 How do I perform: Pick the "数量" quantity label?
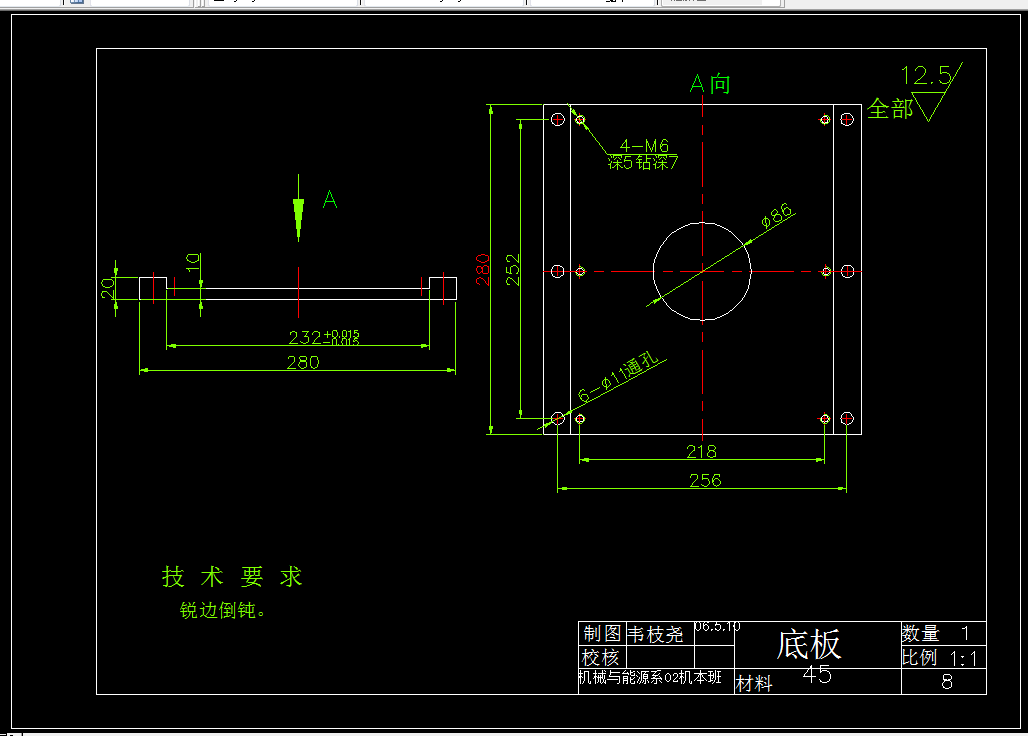[920, 633]
